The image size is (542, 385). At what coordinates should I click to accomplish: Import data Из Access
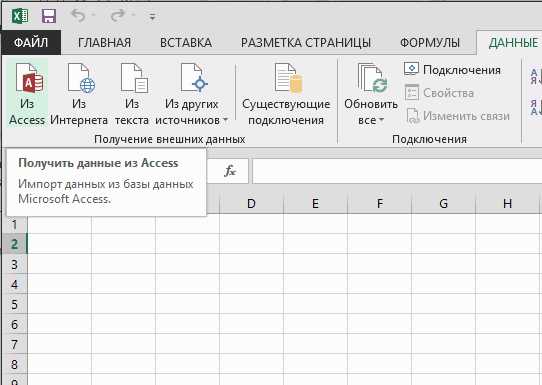(27, 94)
